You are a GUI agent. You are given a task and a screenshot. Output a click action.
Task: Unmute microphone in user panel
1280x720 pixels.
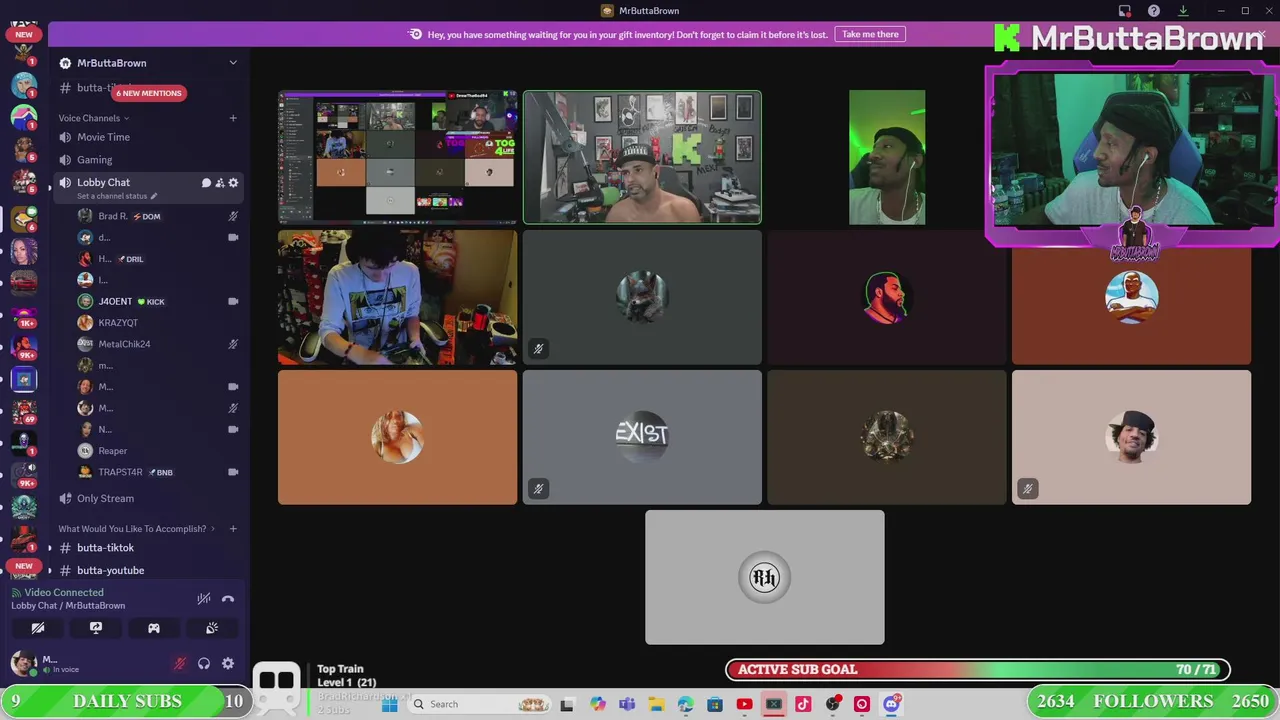point(180,664)
